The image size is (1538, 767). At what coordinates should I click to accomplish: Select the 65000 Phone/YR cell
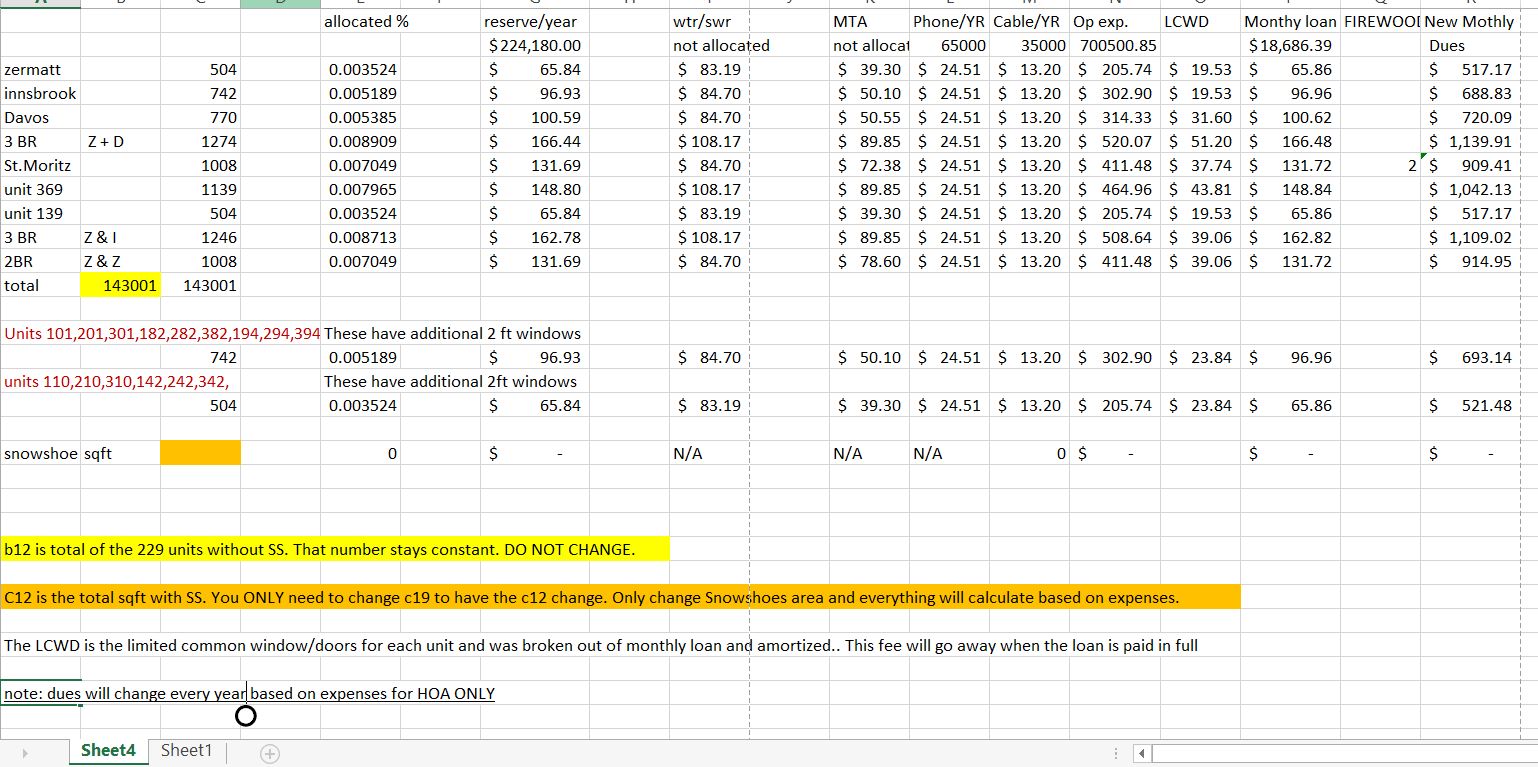pos(949,46)
